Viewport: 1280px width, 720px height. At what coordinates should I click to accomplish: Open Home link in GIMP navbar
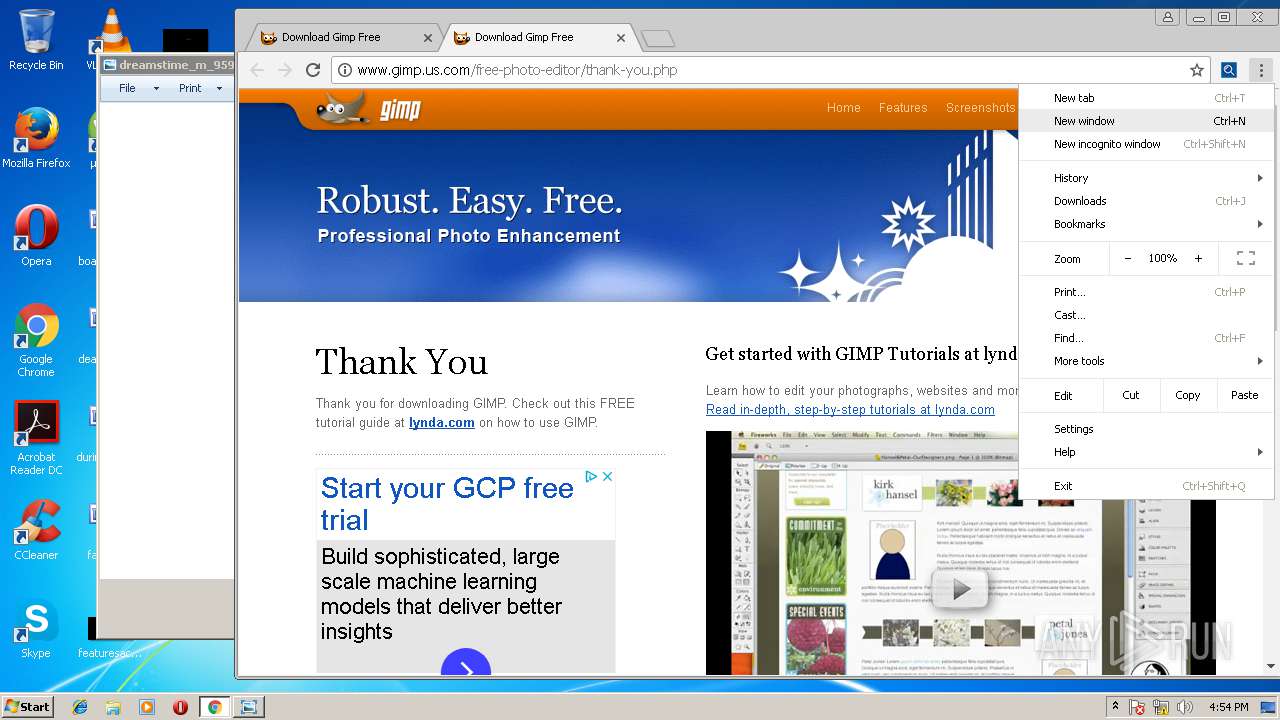(843, 108)
